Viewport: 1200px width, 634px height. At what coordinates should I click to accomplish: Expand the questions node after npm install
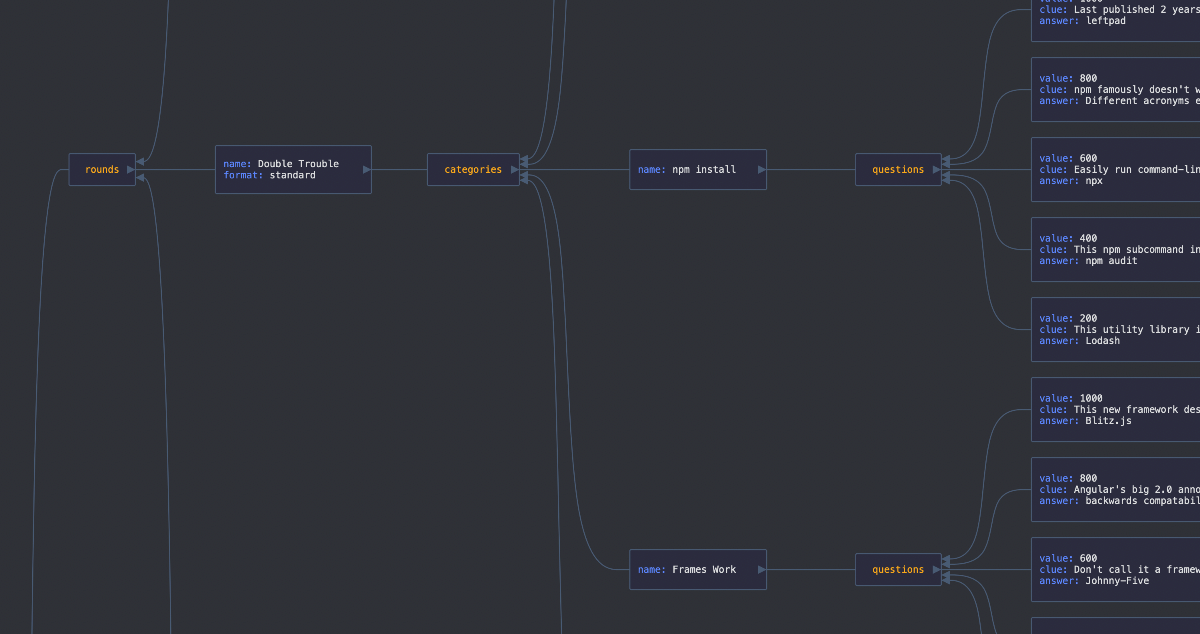tap(897, 170)
